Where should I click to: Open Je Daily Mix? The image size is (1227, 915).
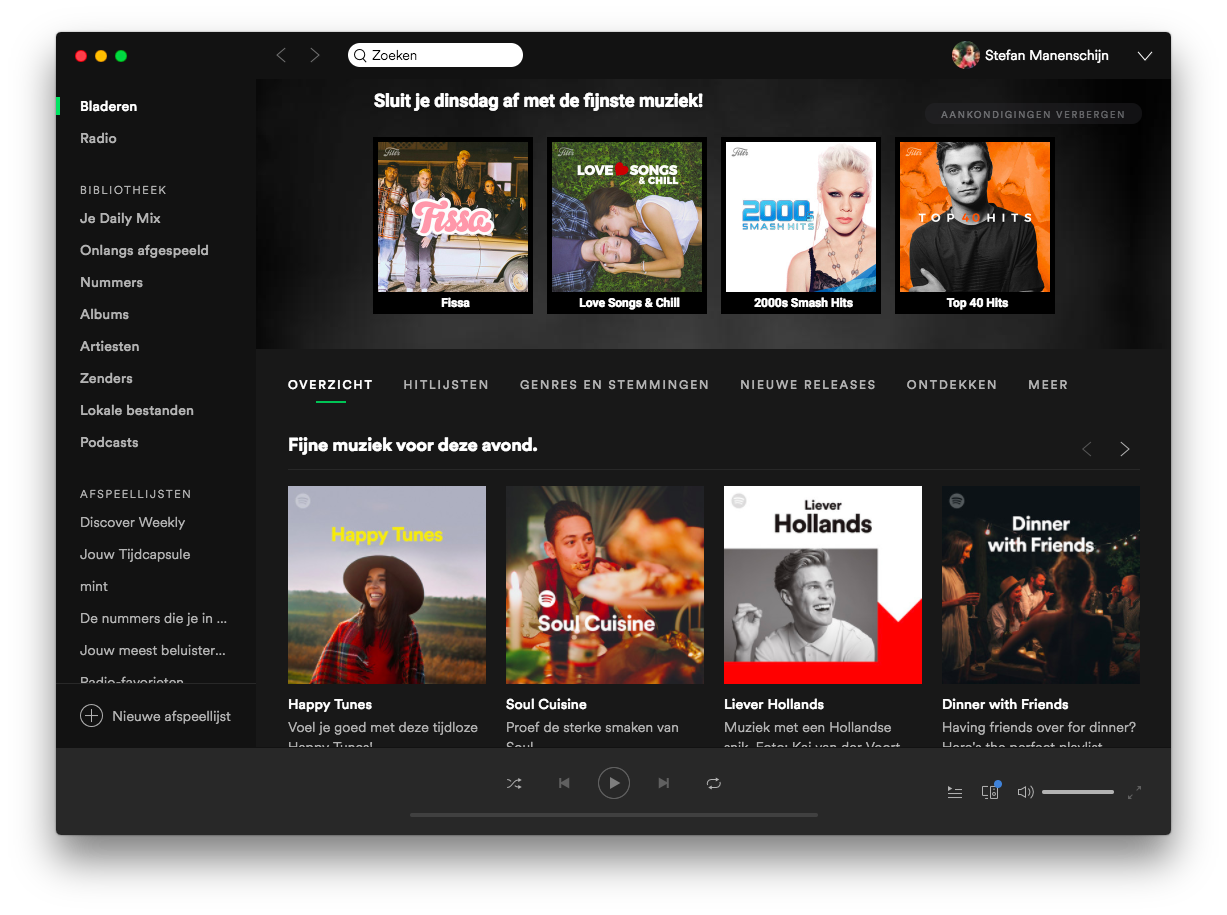pos(120,218)
